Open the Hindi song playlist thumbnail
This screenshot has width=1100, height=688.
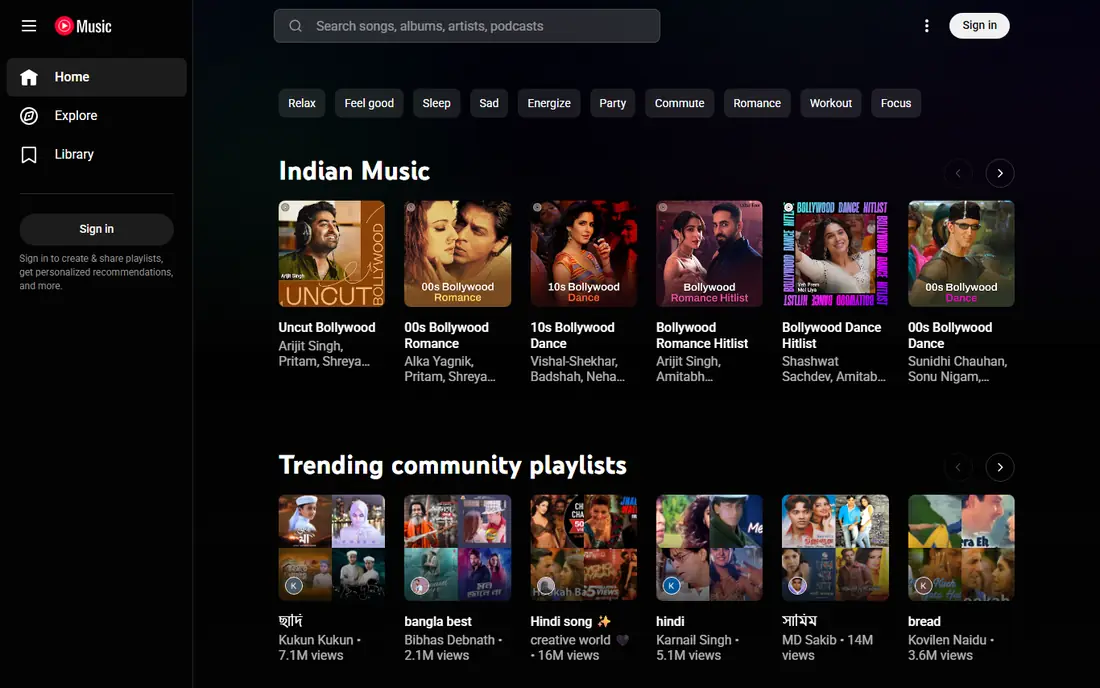584,548
